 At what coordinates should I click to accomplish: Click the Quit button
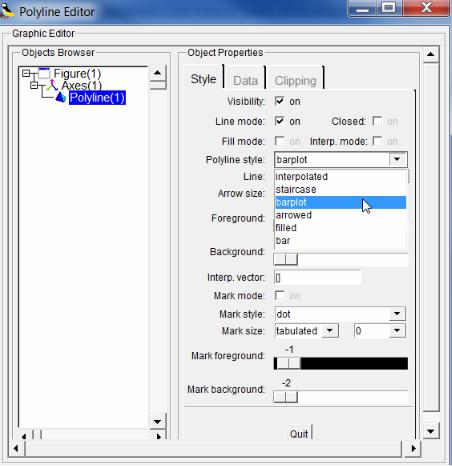299,434
